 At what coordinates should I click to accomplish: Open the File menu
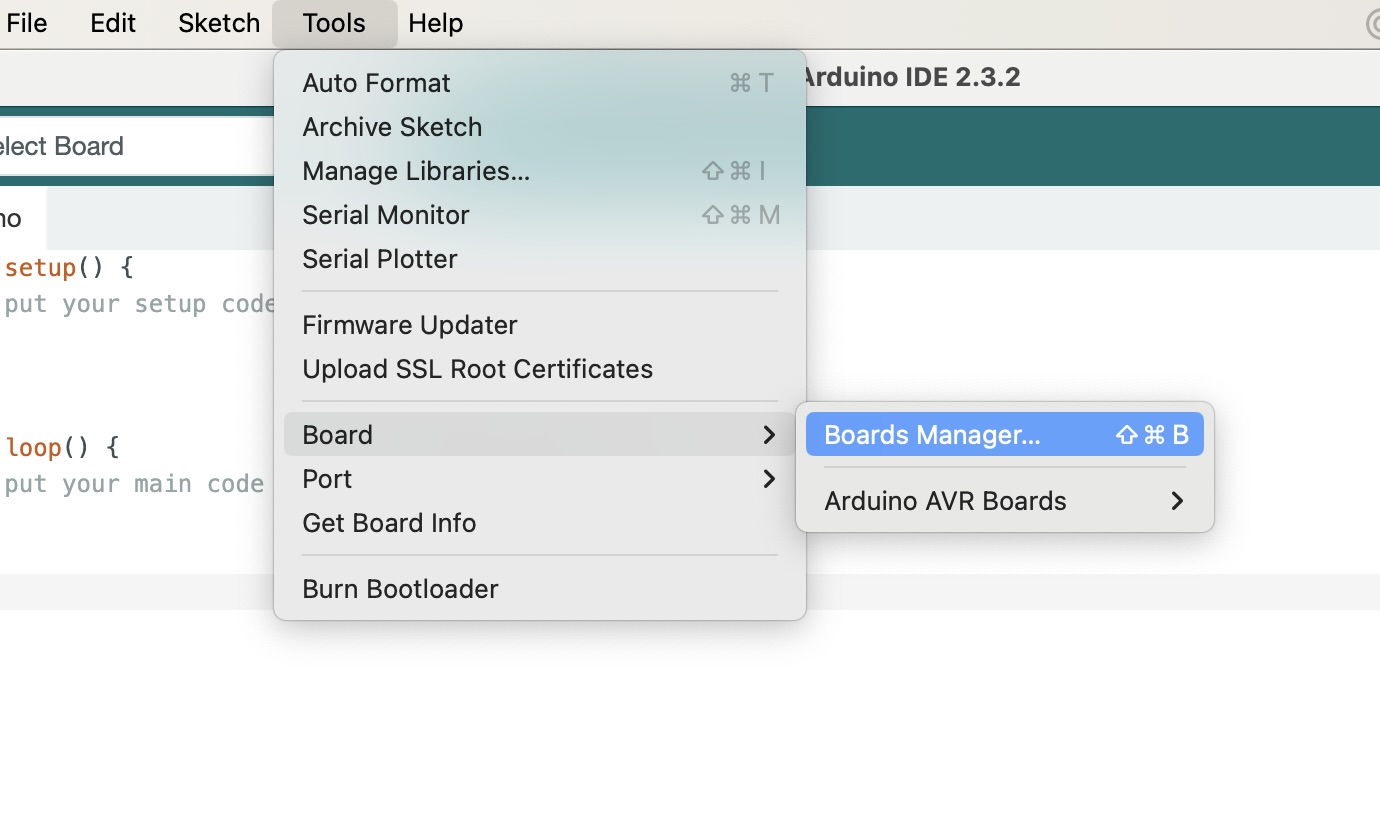pyautogui.click(x=26, y=23)
